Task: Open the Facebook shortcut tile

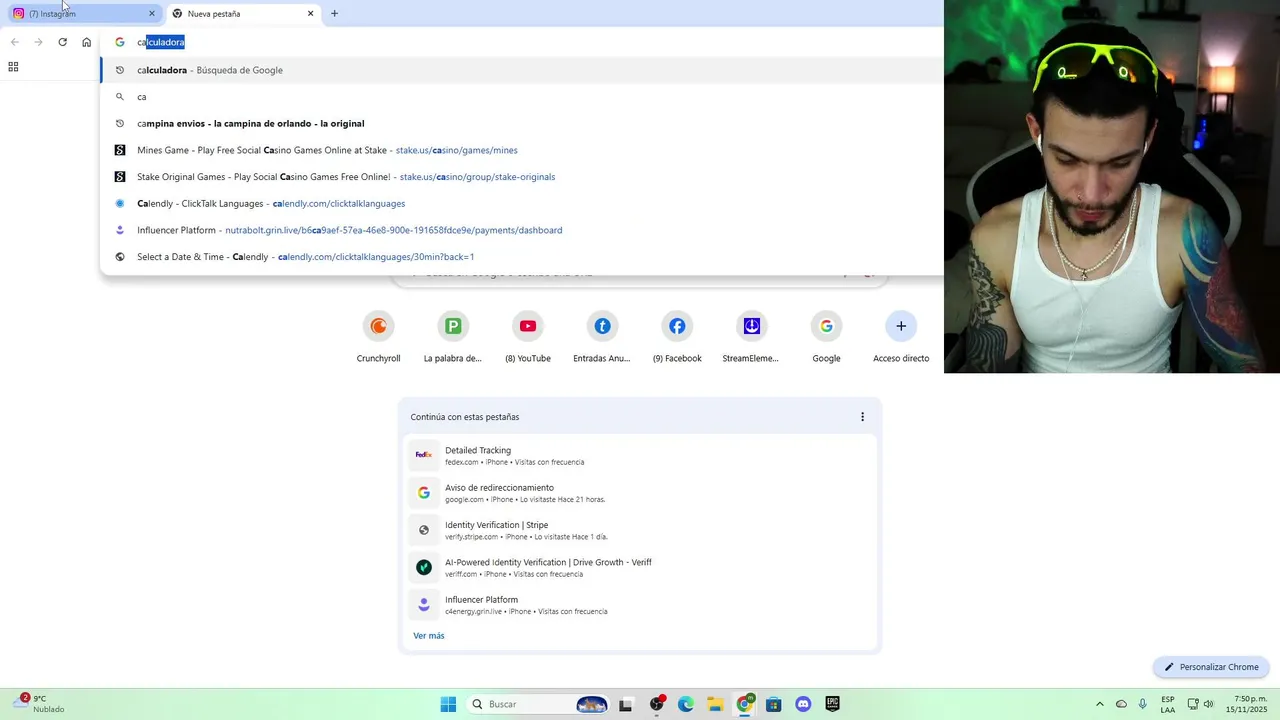Action: point(677,337)
